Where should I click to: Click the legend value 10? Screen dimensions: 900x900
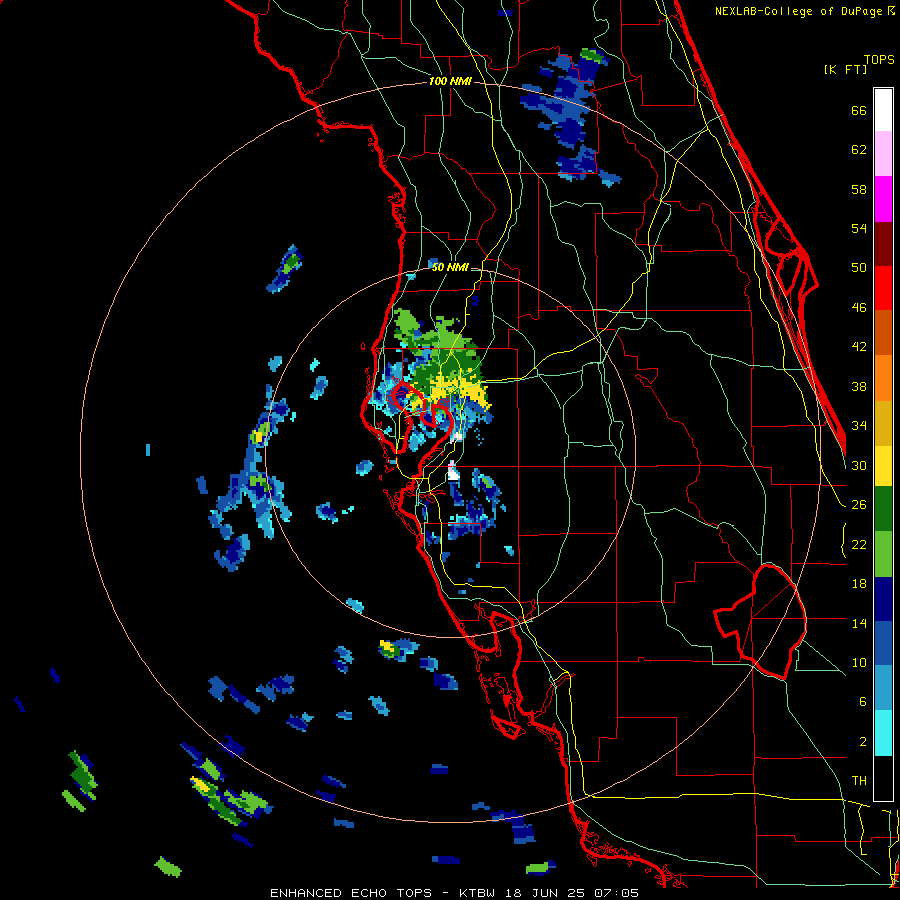859,663
